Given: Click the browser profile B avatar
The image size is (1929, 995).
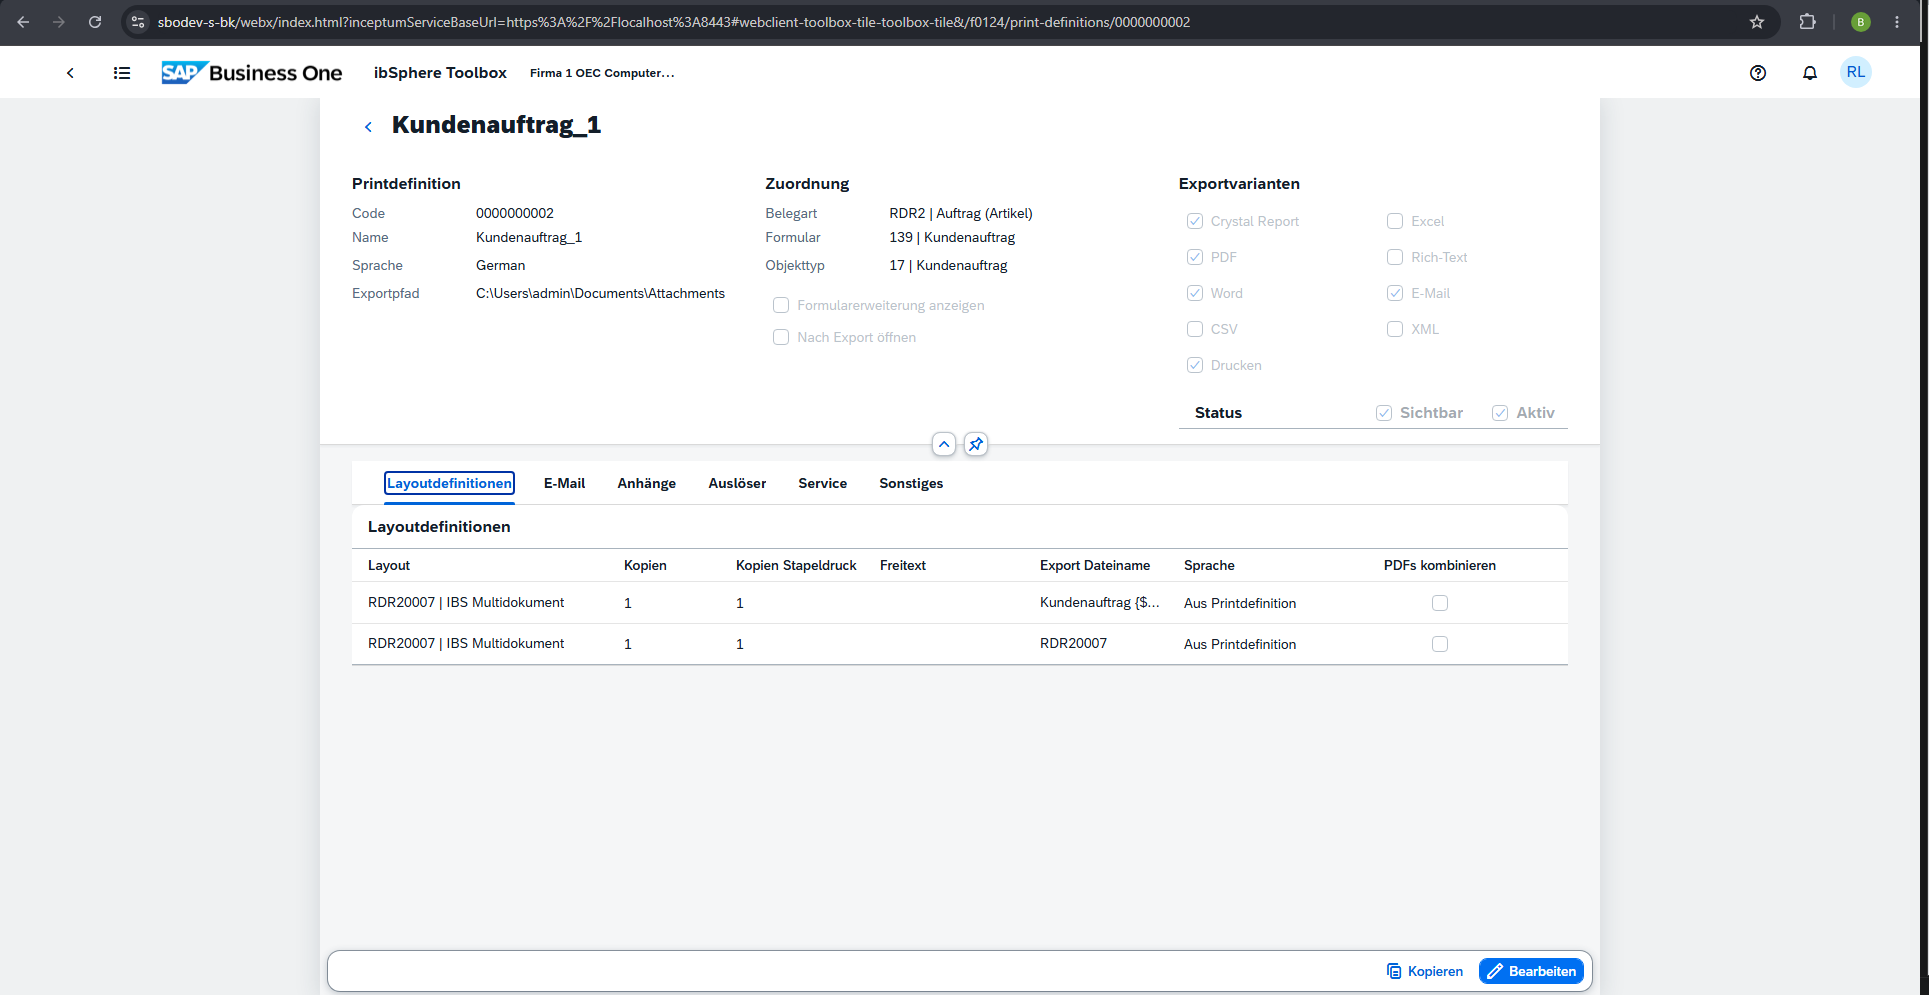Looking at the screenshot, I should tap(1861, 22).
